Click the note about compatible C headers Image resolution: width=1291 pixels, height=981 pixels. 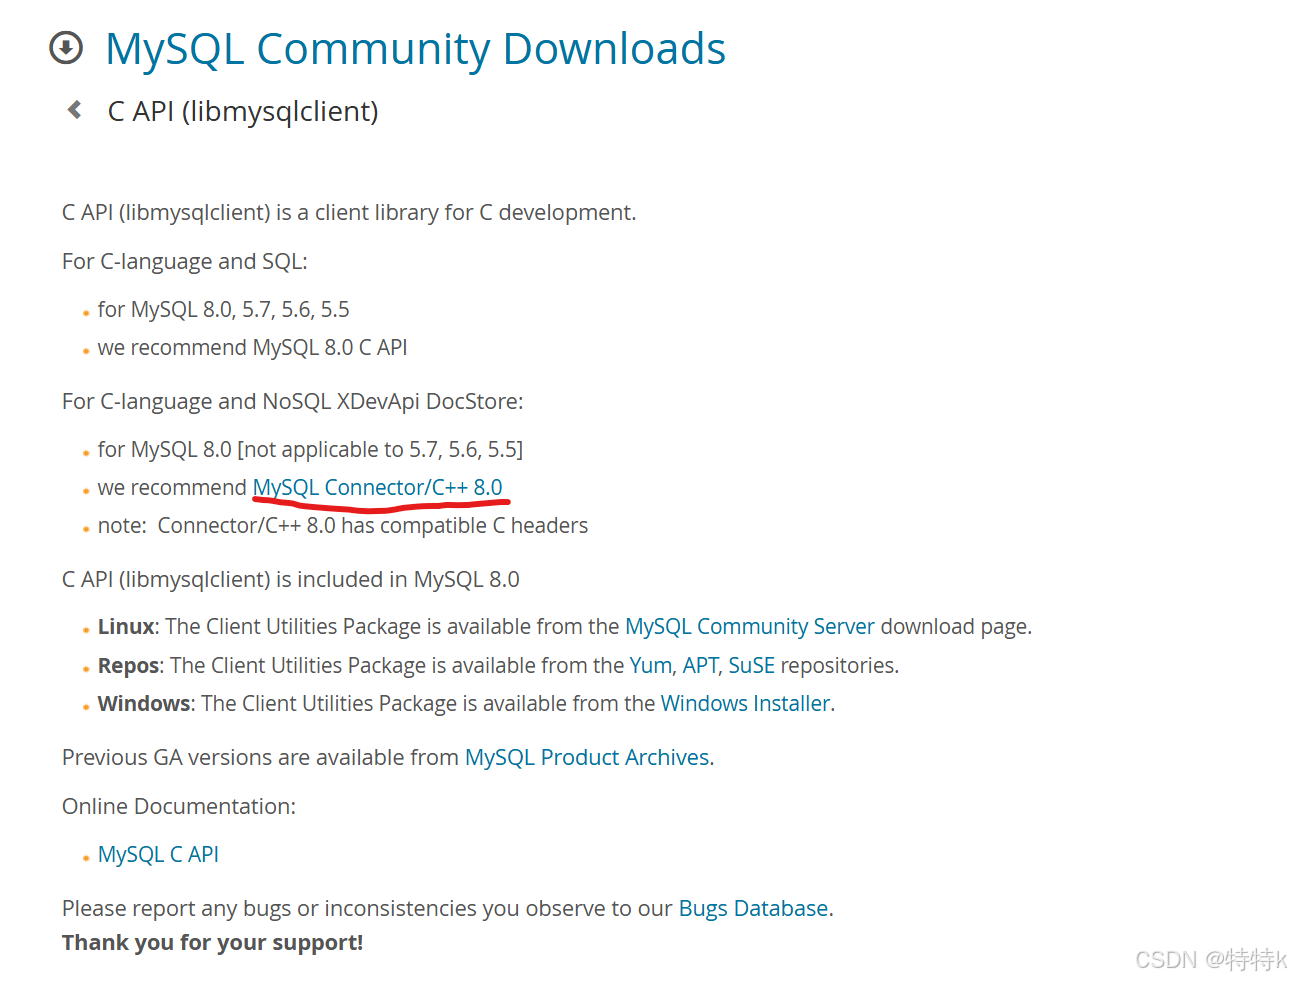coord(343,525)
